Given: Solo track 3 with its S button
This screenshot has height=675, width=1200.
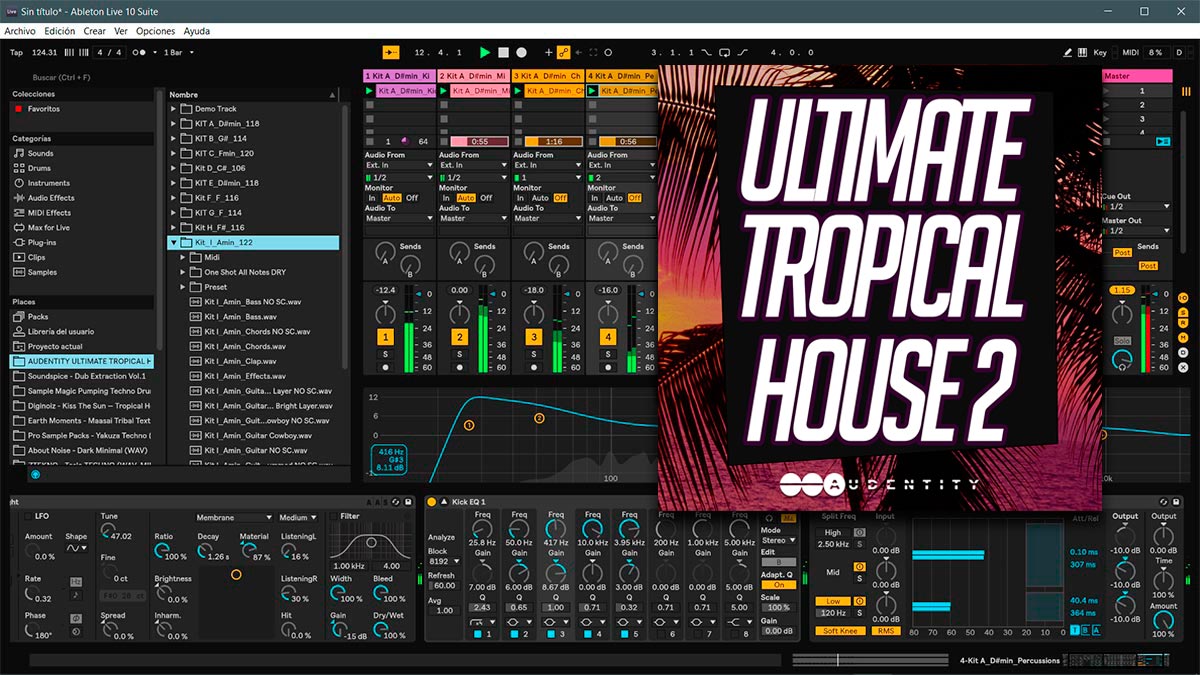Looking at the screenshot, I should pyautogui.click(x=533, y=354).
